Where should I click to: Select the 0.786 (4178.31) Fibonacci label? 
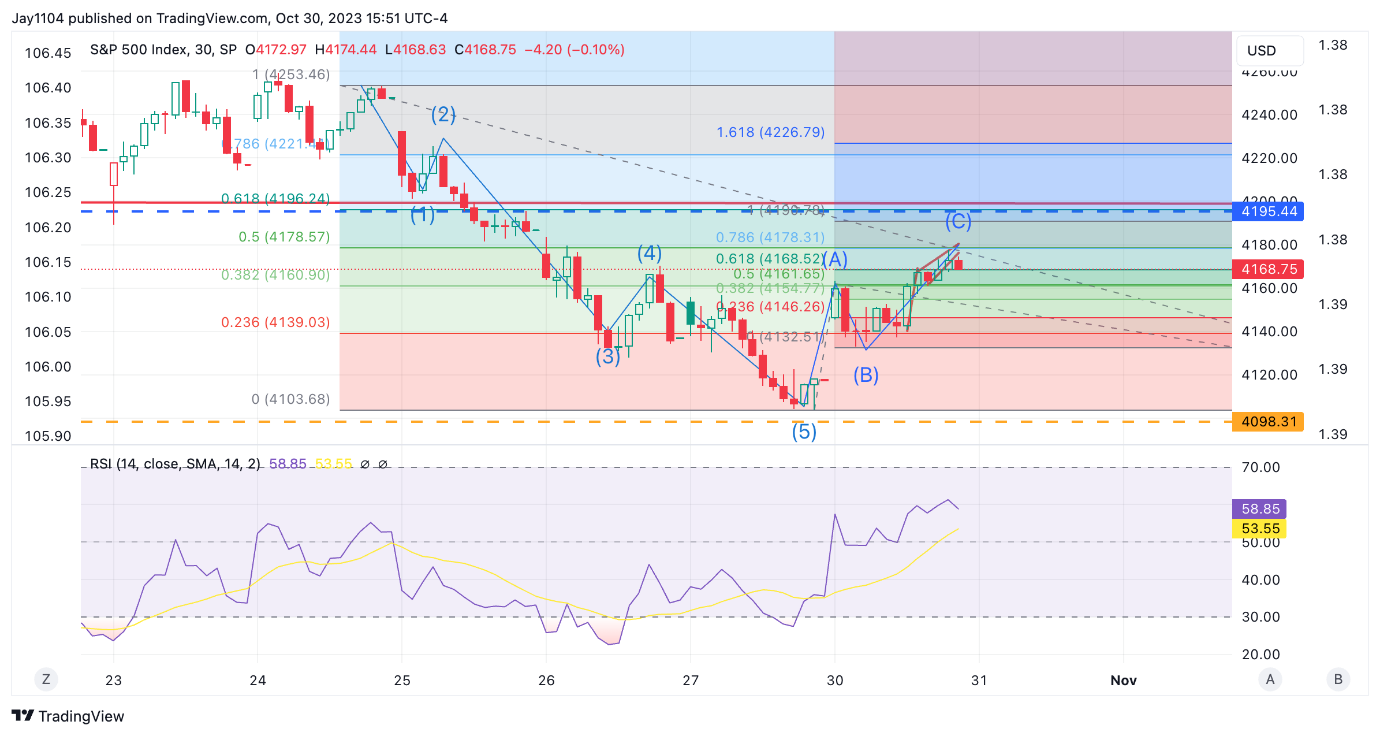pyautogui.click(x=770, y=238)
